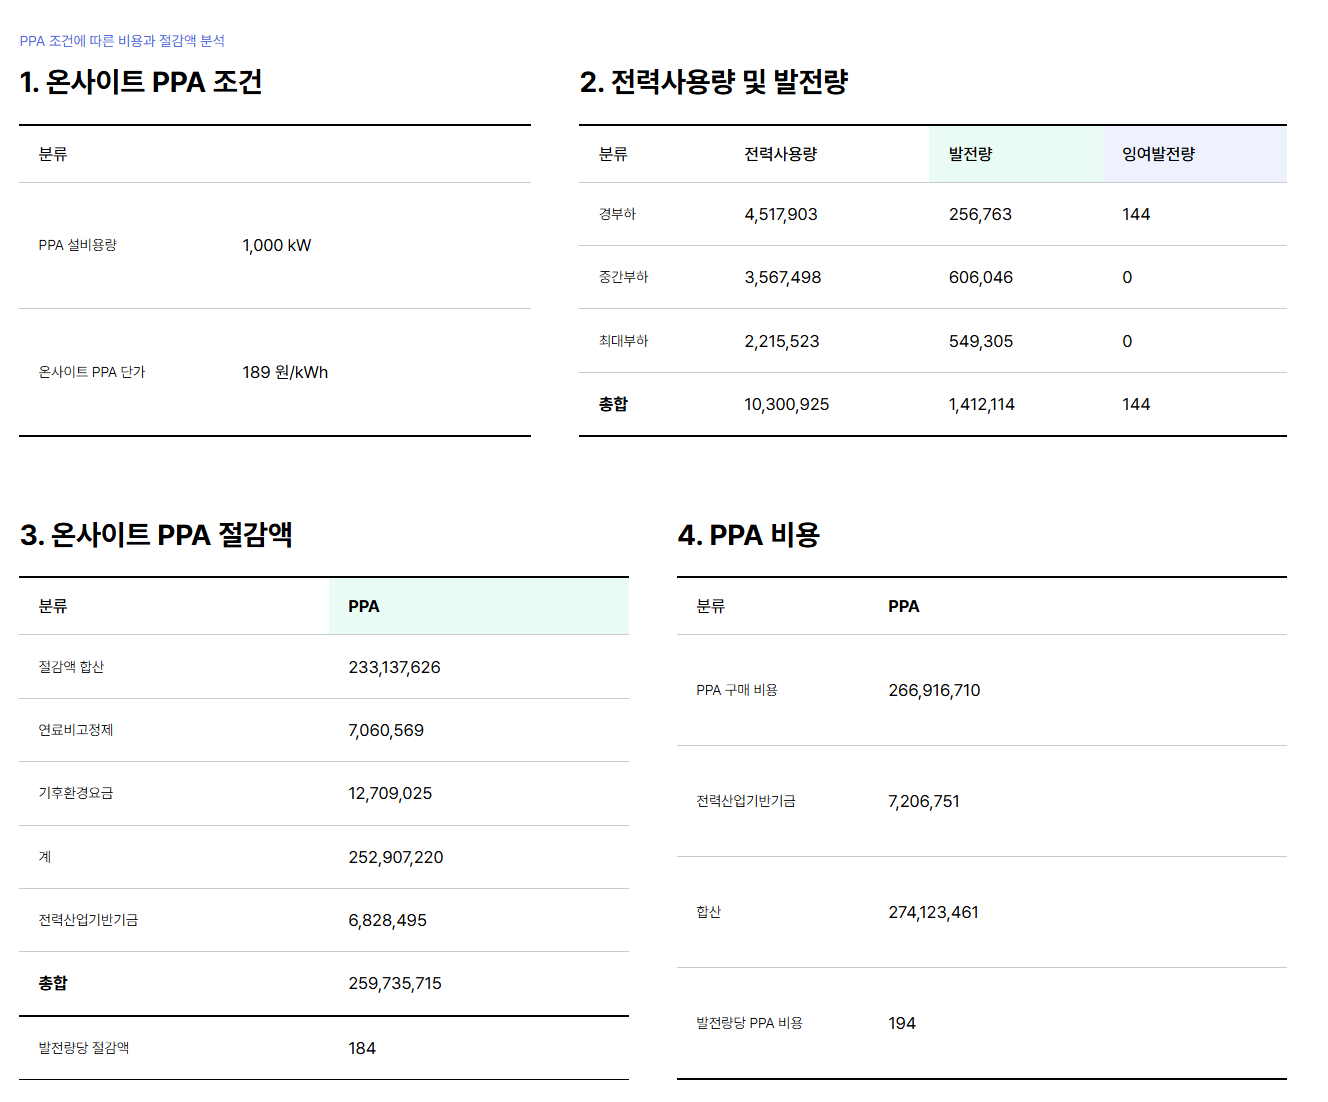The height and width of the screenshot is (1102, 1328).
Task: Click the 최대부하 power usage value 2,215,523
Action: coord(781,341)
